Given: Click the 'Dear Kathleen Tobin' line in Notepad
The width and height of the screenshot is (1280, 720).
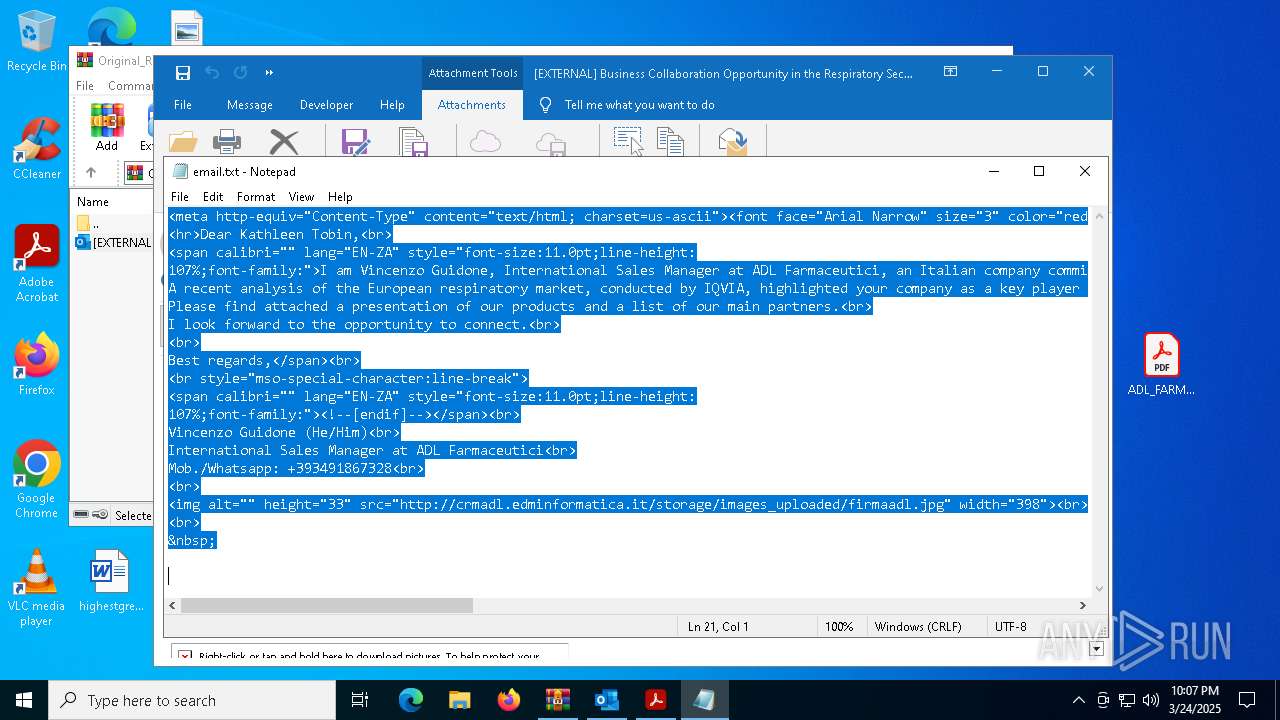Looking at the screenshot, I should (281, 234).
